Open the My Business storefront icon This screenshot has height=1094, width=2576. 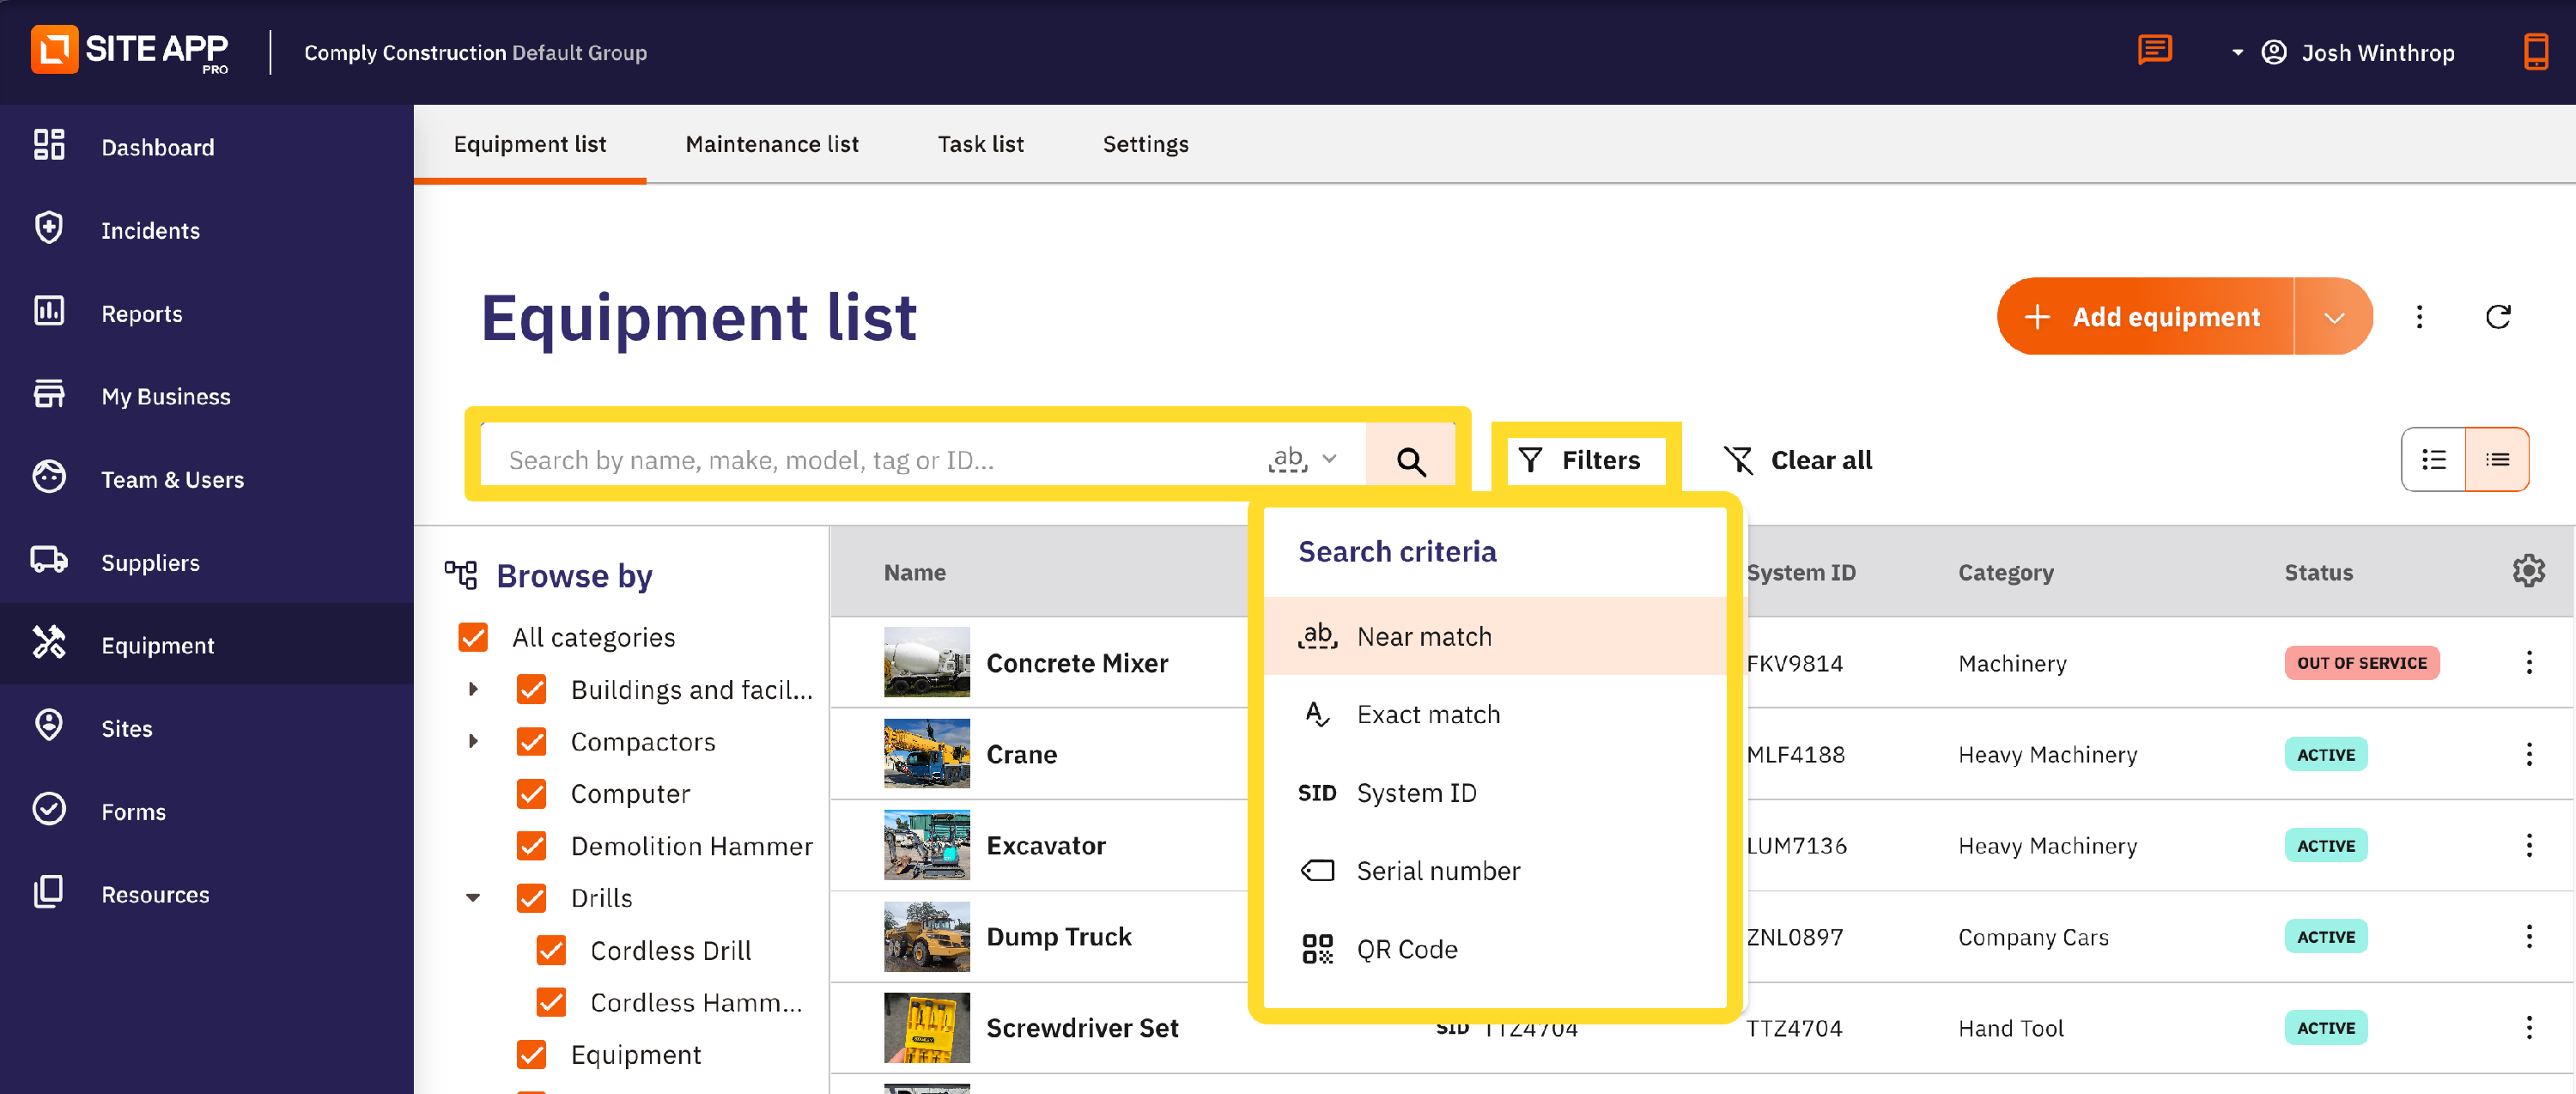[x=49, y=395]
